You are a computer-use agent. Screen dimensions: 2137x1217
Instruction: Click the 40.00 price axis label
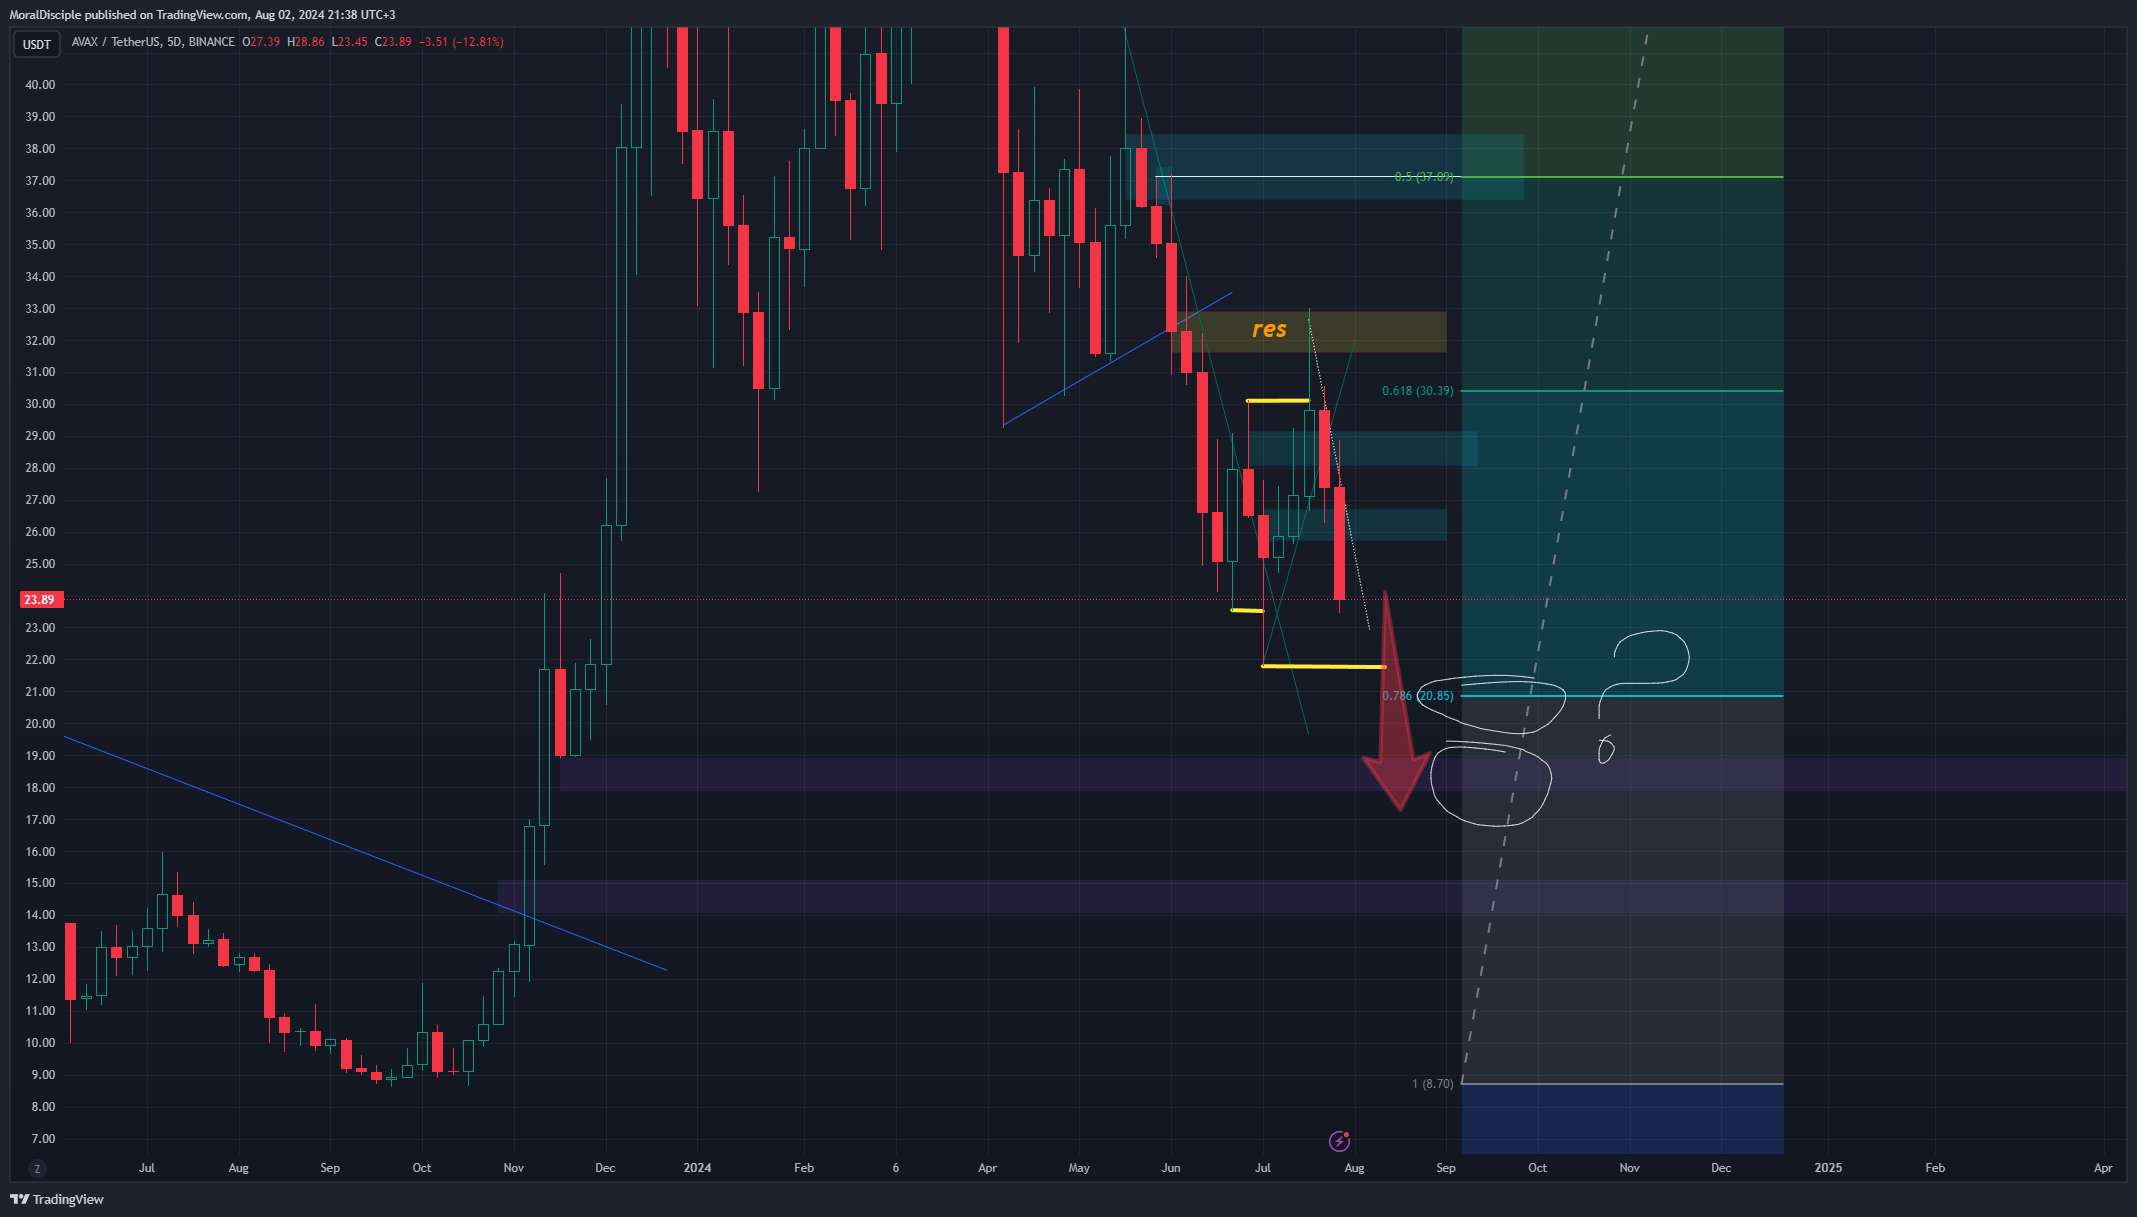40,85
